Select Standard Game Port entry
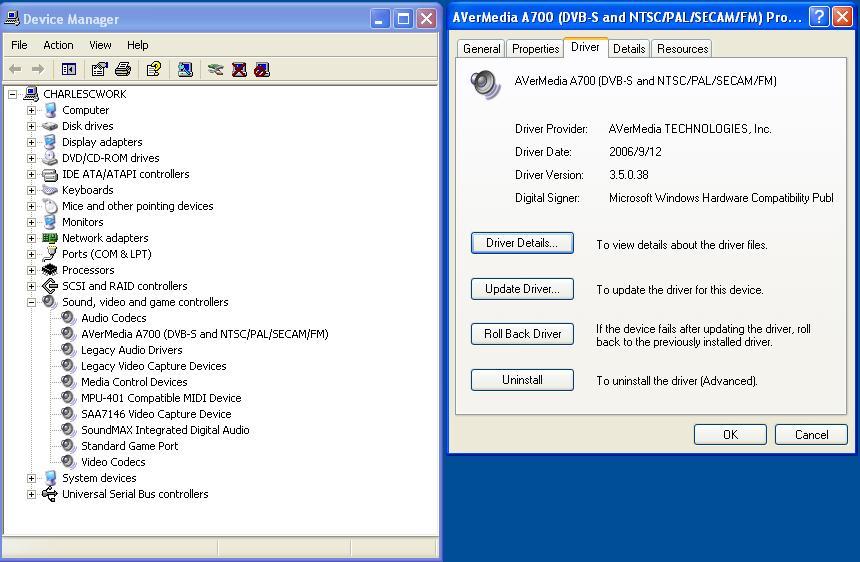The width and height of the screenshot is (860, 562). pyautogui.click(x=129, y=446)
